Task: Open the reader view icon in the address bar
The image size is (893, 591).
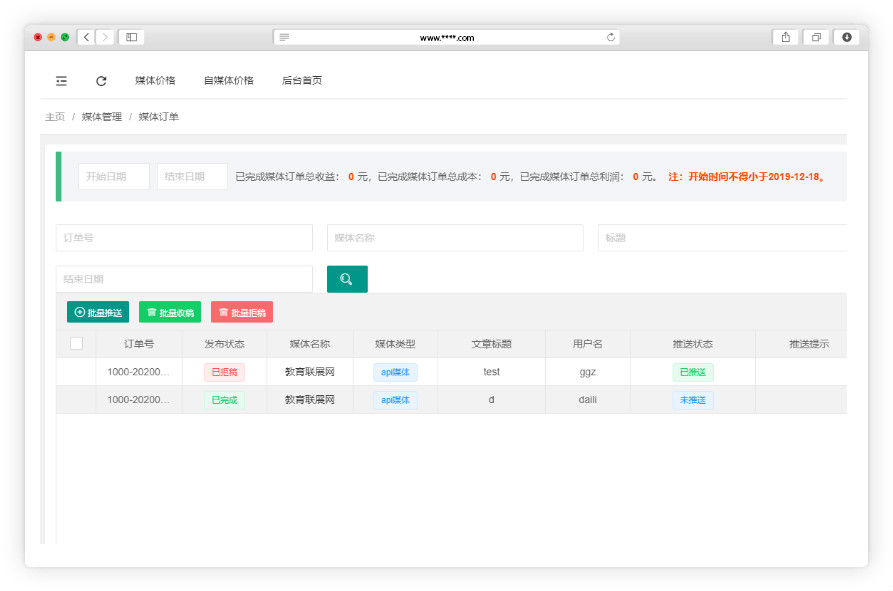Action: (284, 37)
